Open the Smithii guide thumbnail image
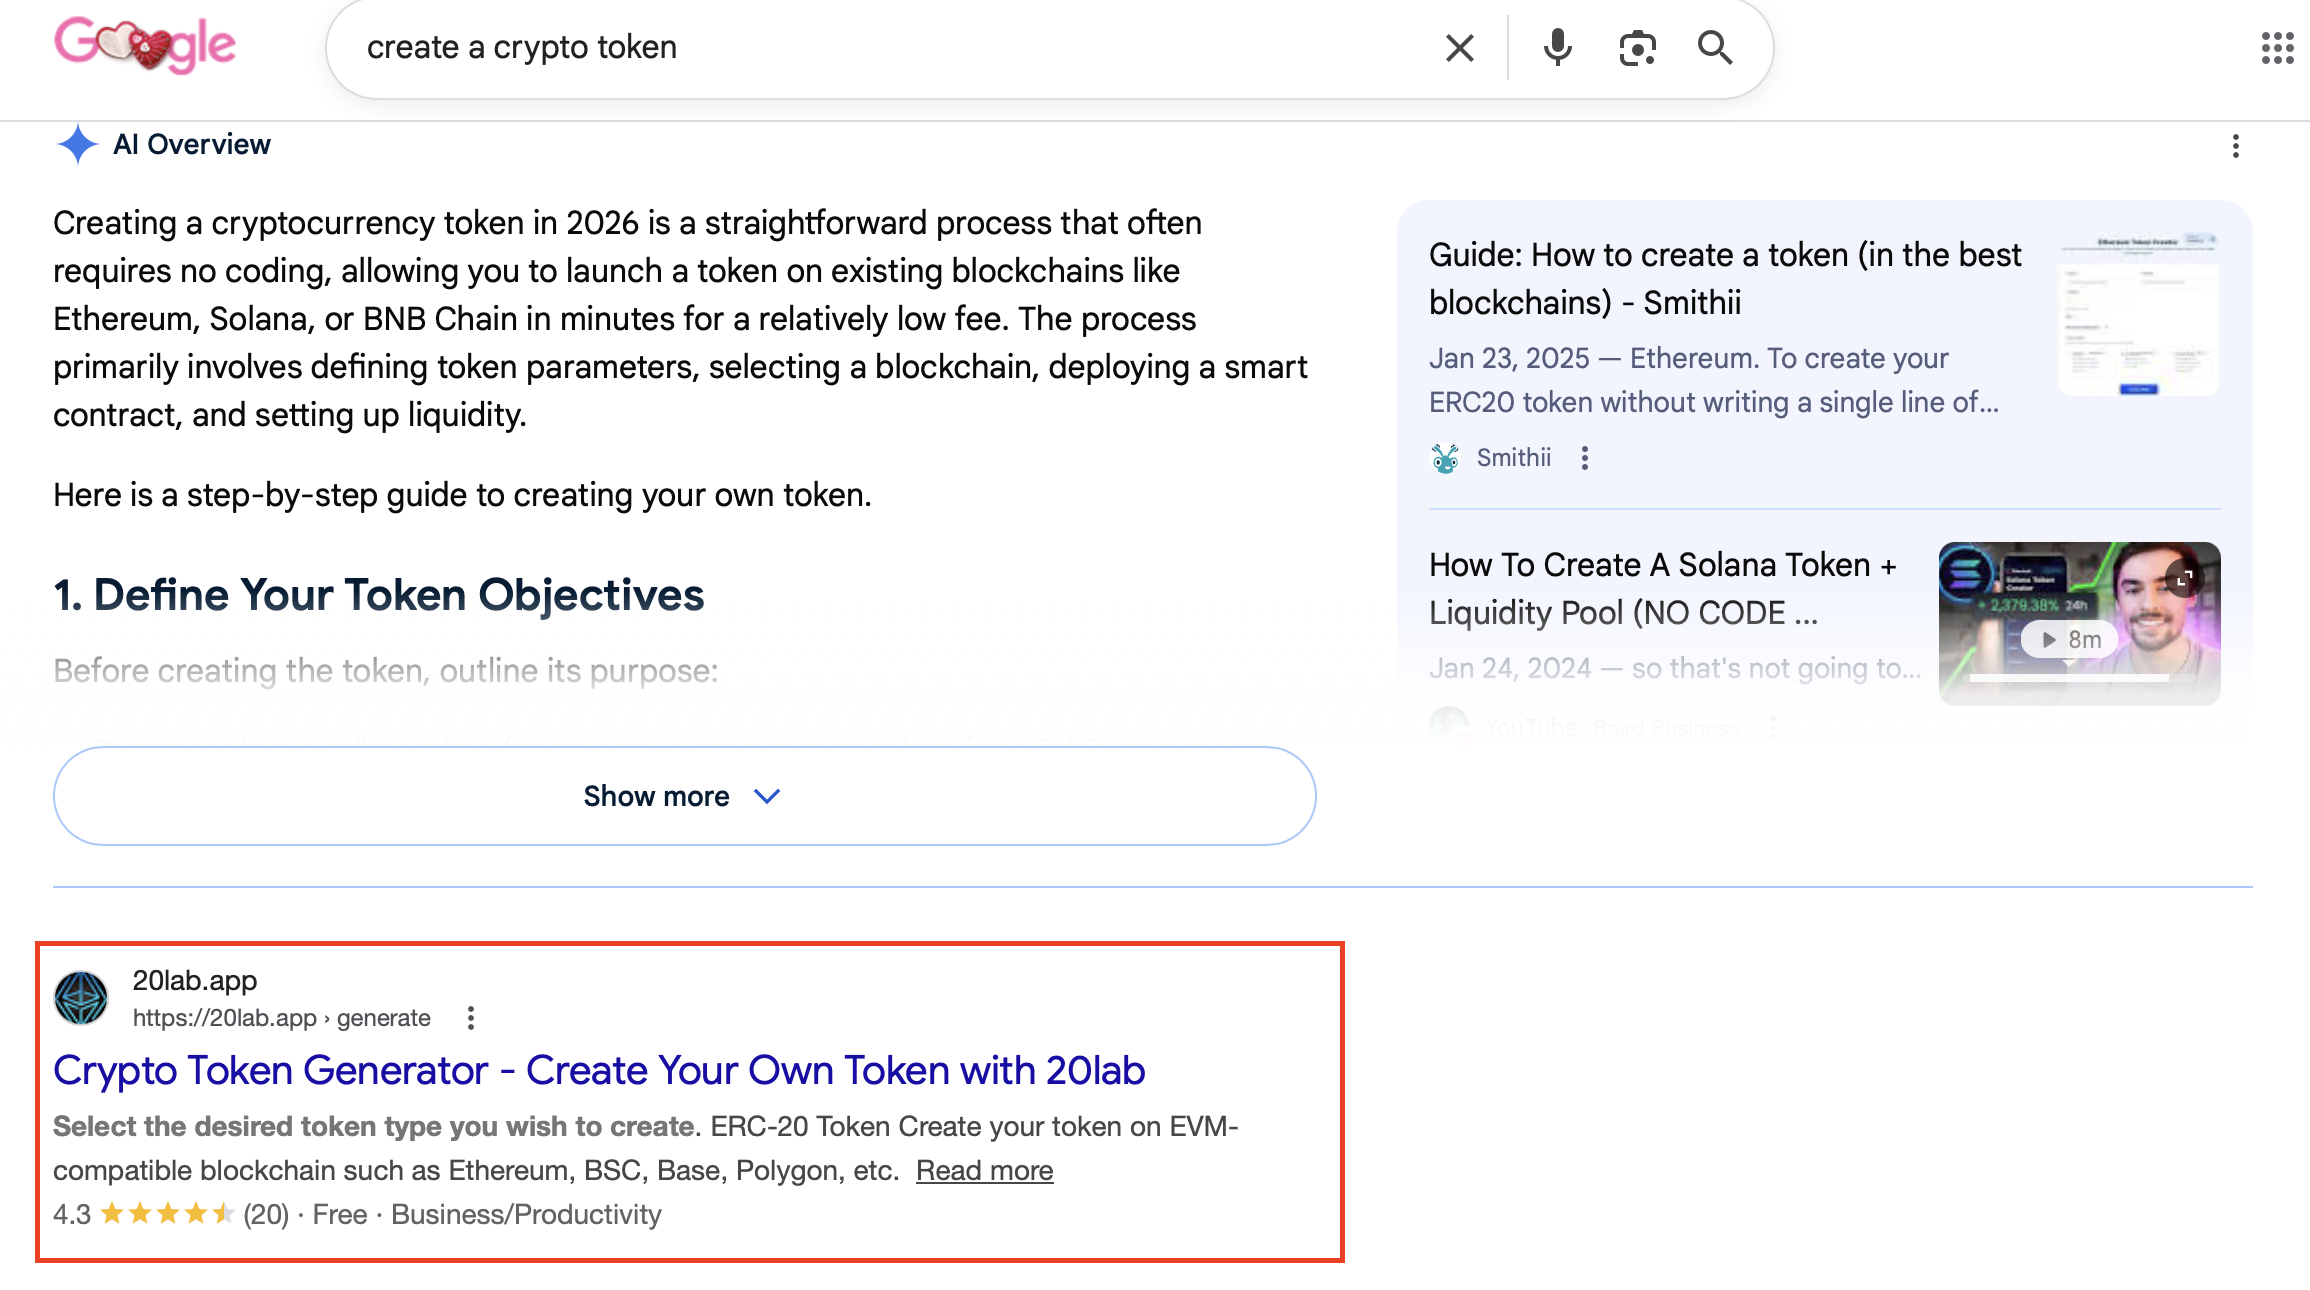 pos(2139,313)
